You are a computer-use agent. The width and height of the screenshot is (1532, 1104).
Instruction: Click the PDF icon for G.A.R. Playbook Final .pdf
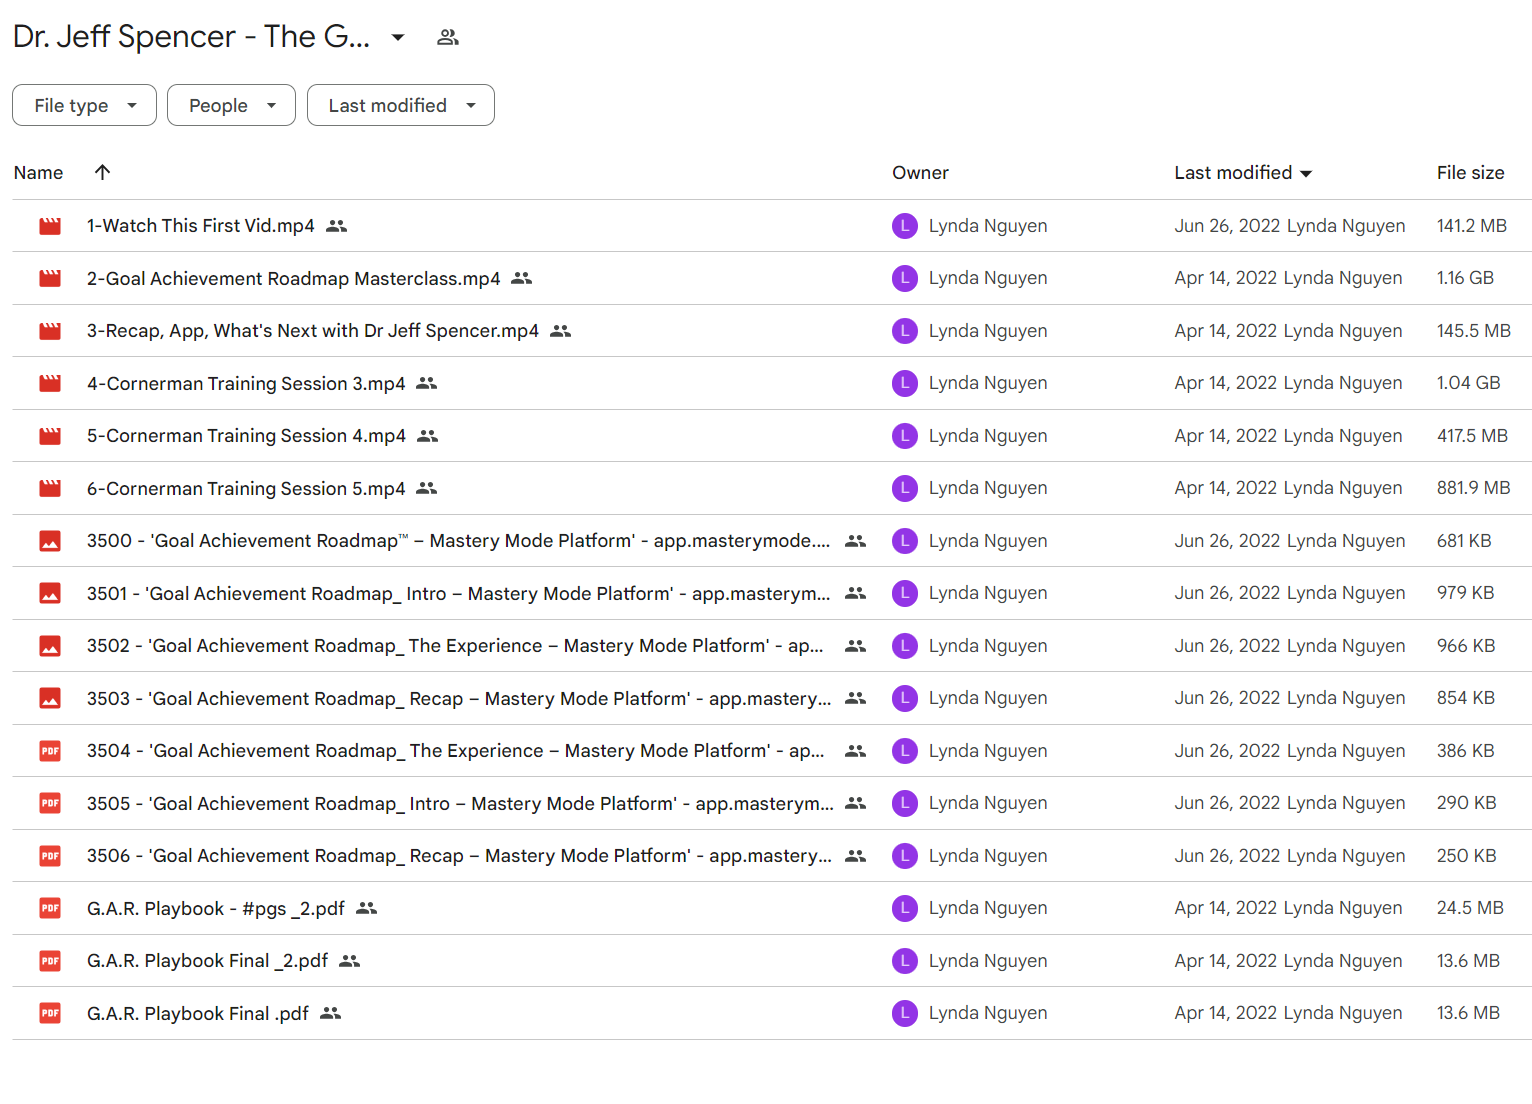(x=50, y=1013)
